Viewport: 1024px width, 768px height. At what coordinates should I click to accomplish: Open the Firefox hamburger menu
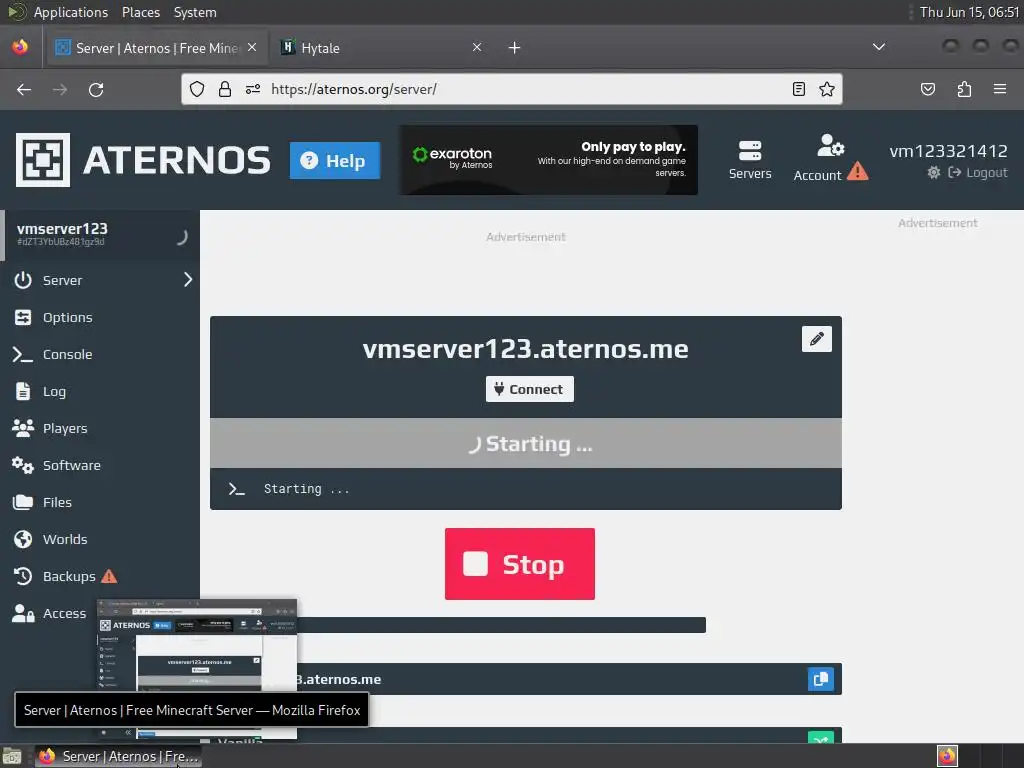1000,89
